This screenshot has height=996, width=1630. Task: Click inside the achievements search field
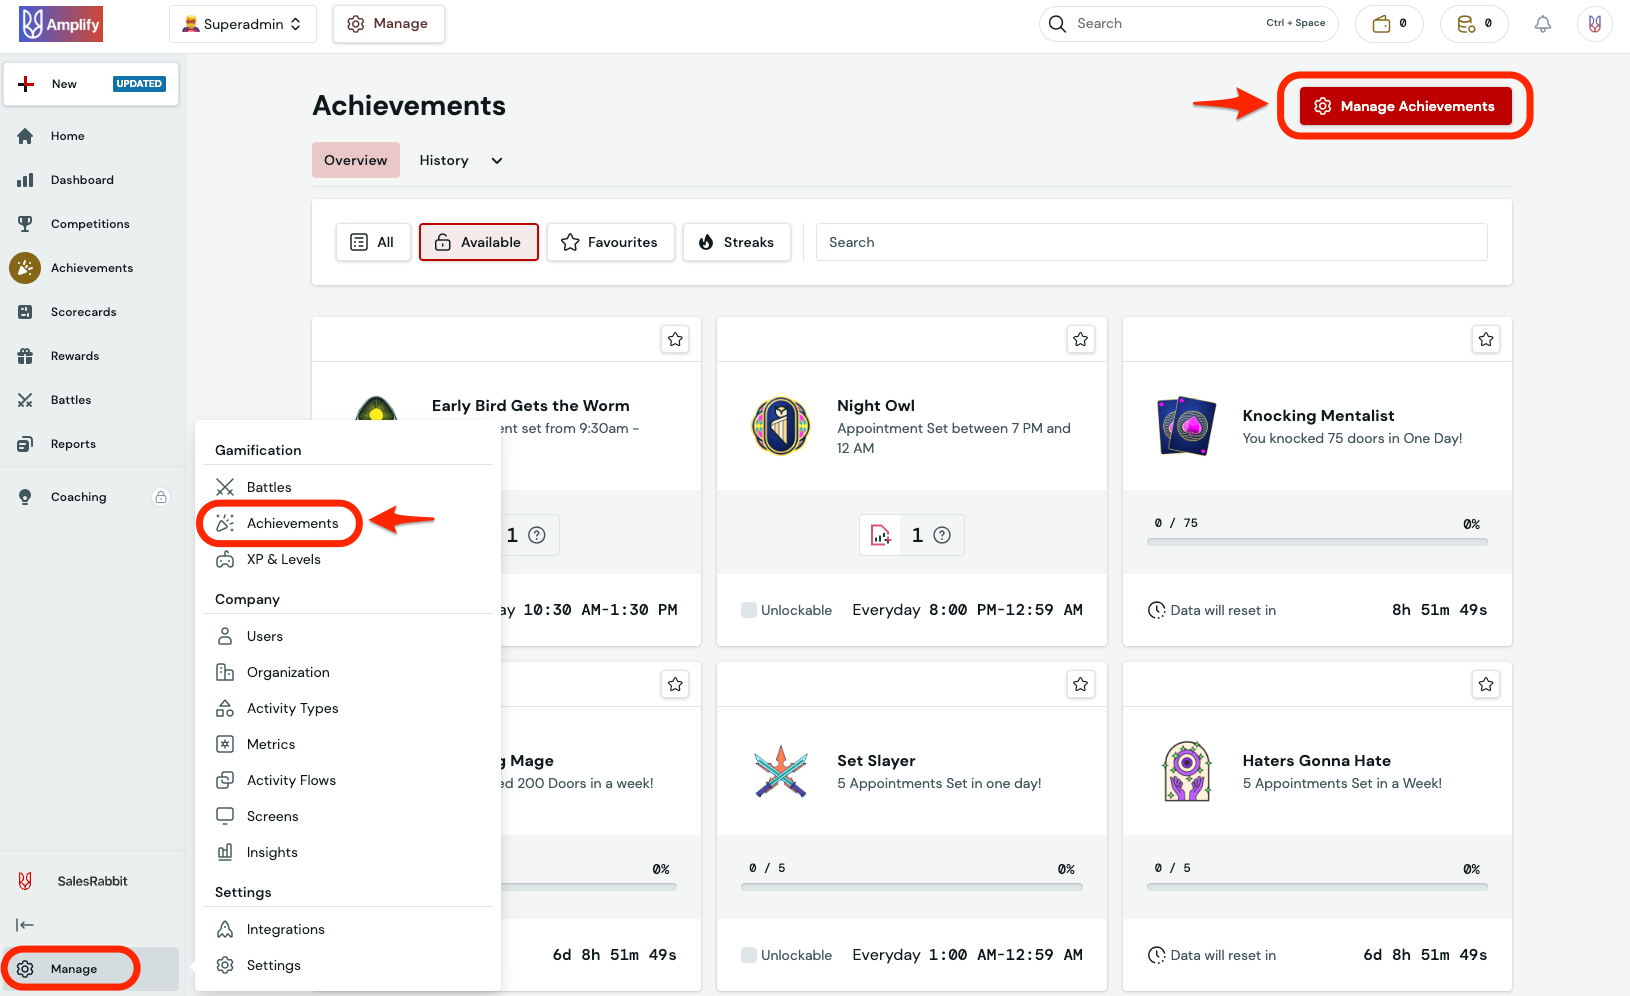point(1151,242)
